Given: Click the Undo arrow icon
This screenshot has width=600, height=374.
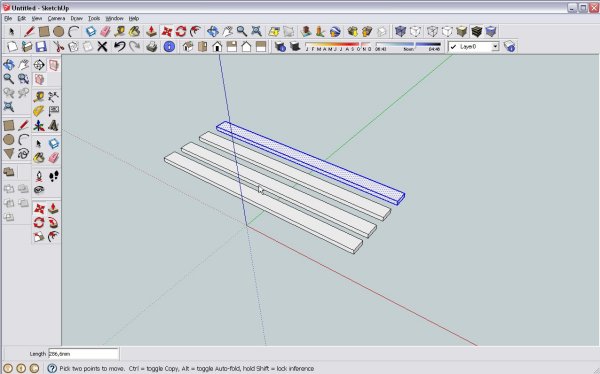Looking at the screenshot, I should [120, 47].
